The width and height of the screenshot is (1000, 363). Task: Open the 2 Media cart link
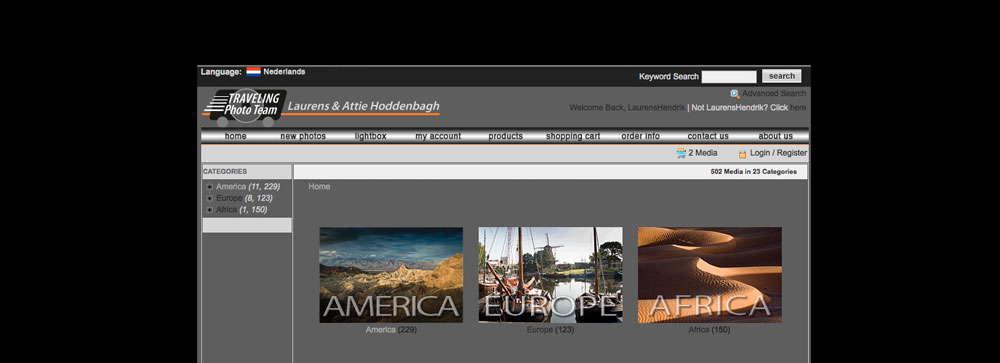tap(703, 153)
